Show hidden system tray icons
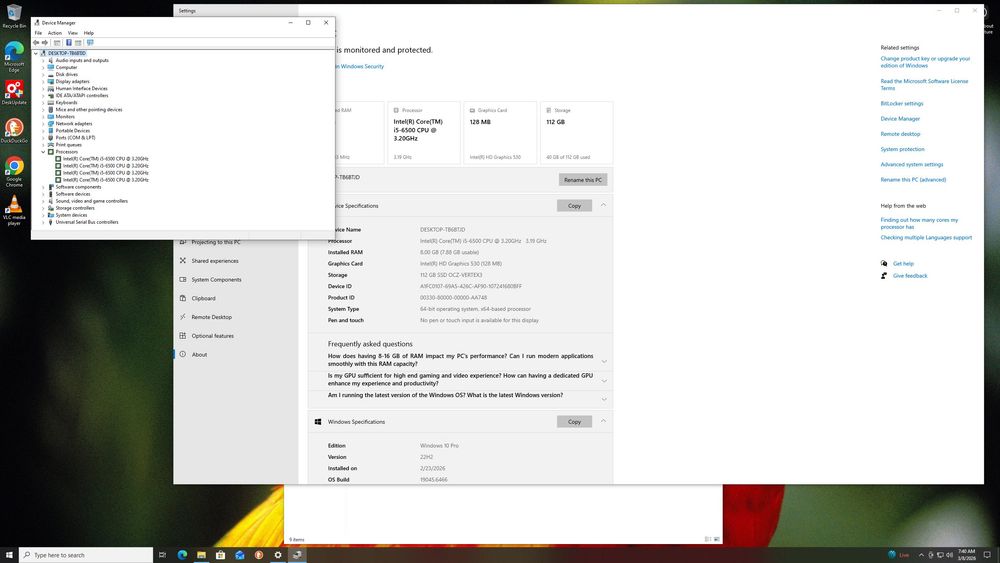 (921, 555)
